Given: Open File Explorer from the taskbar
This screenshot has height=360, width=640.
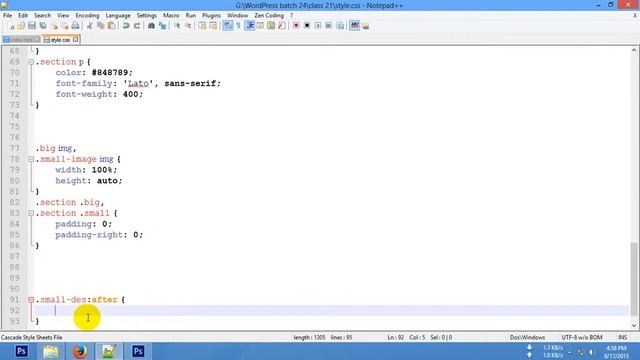Looking at the screenshot, I should (51, 351).
